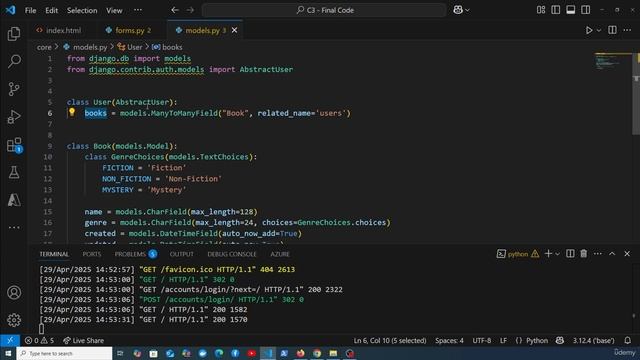This screenshot has width=640, height=360.
Task: Open the Edit menu
Action: coord(51,10)
